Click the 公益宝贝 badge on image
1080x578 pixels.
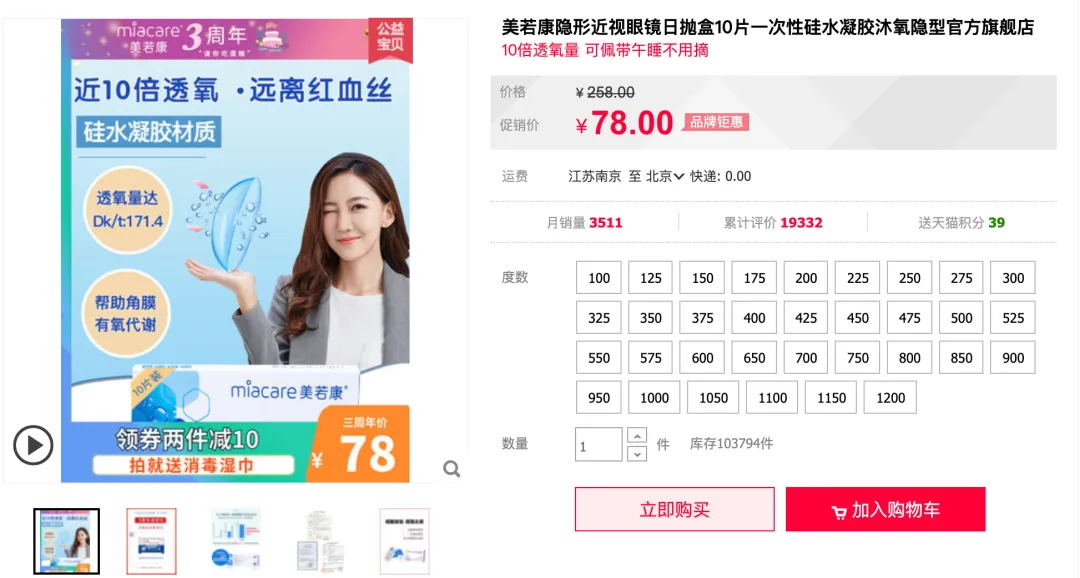(x=390, y=37)
